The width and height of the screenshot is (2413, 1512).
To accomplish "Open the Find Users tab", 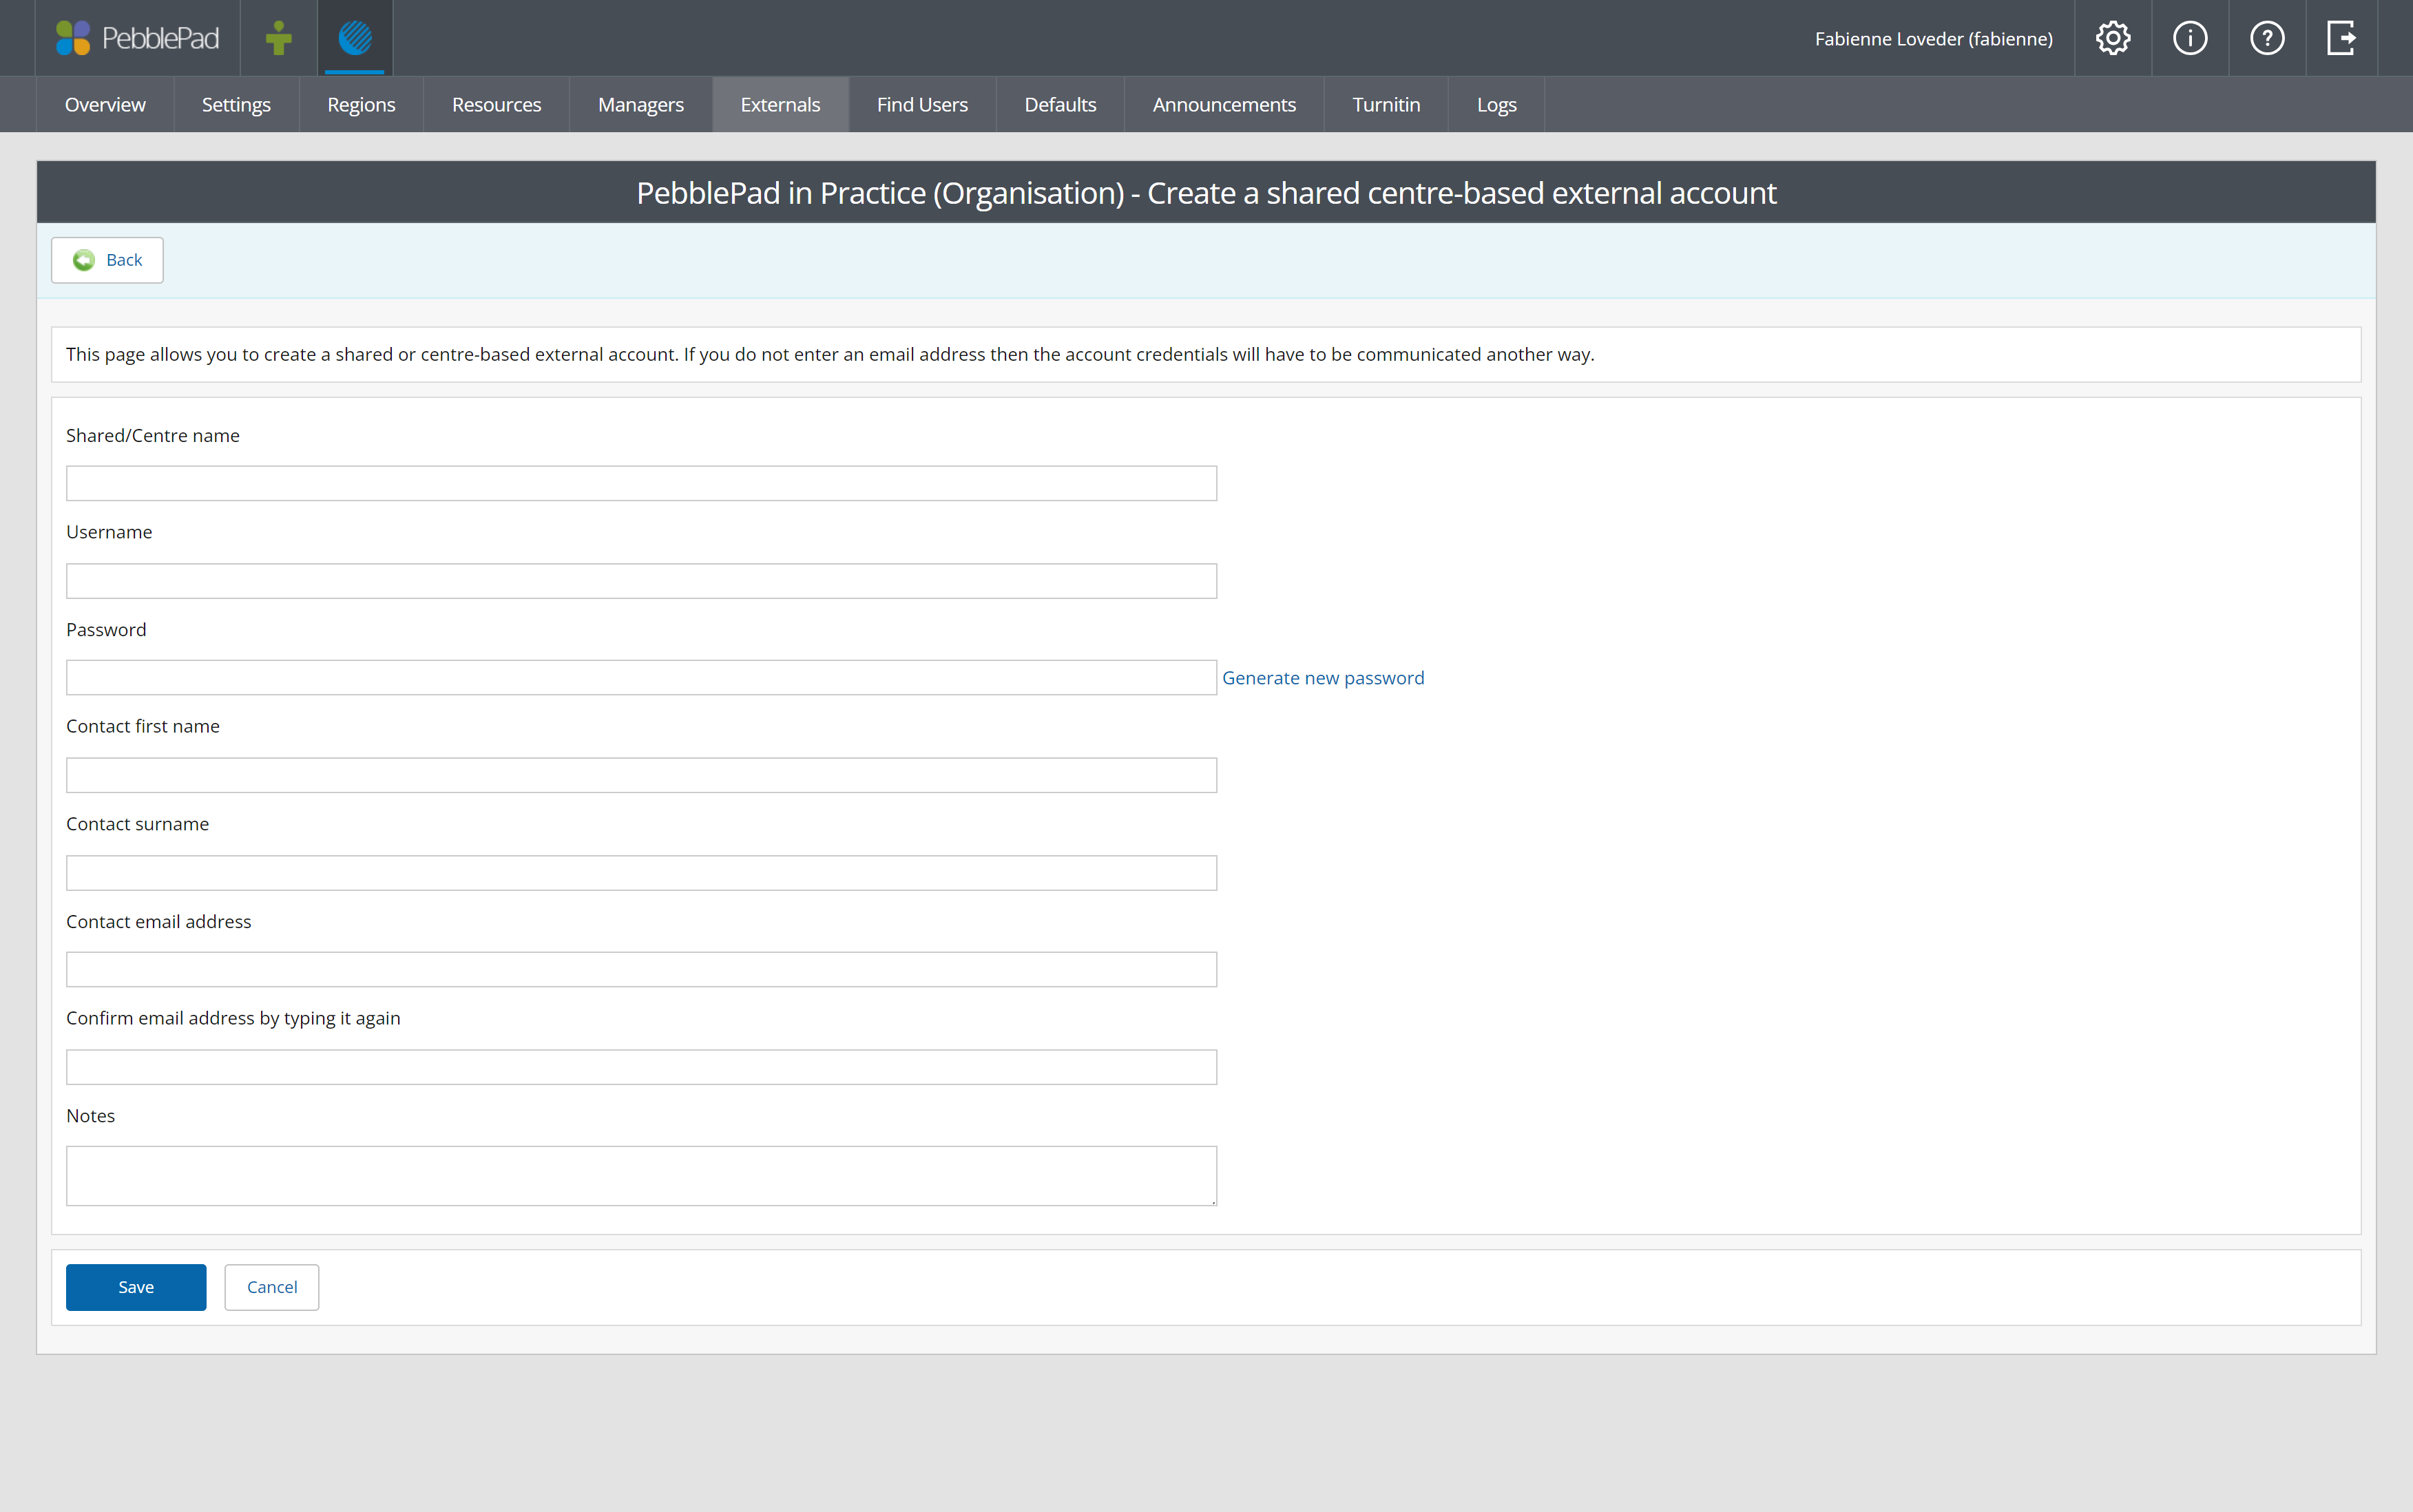I will pos(922,105).
